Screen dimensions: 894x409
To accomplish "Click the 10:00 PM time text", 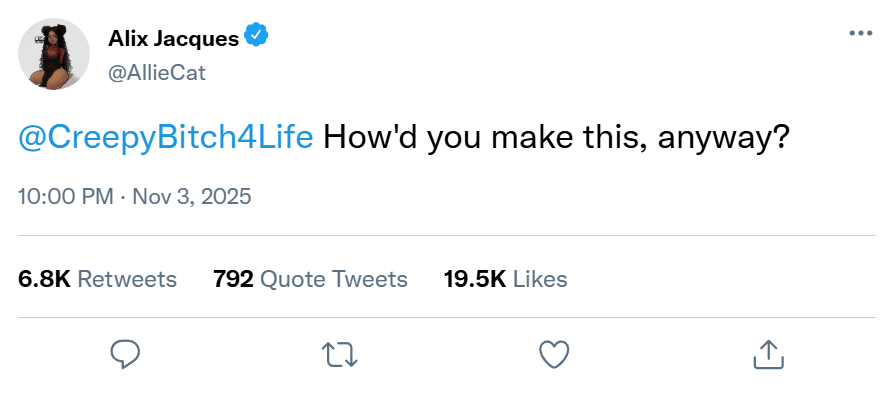I will pyautogui.click(x=66, y=195).
